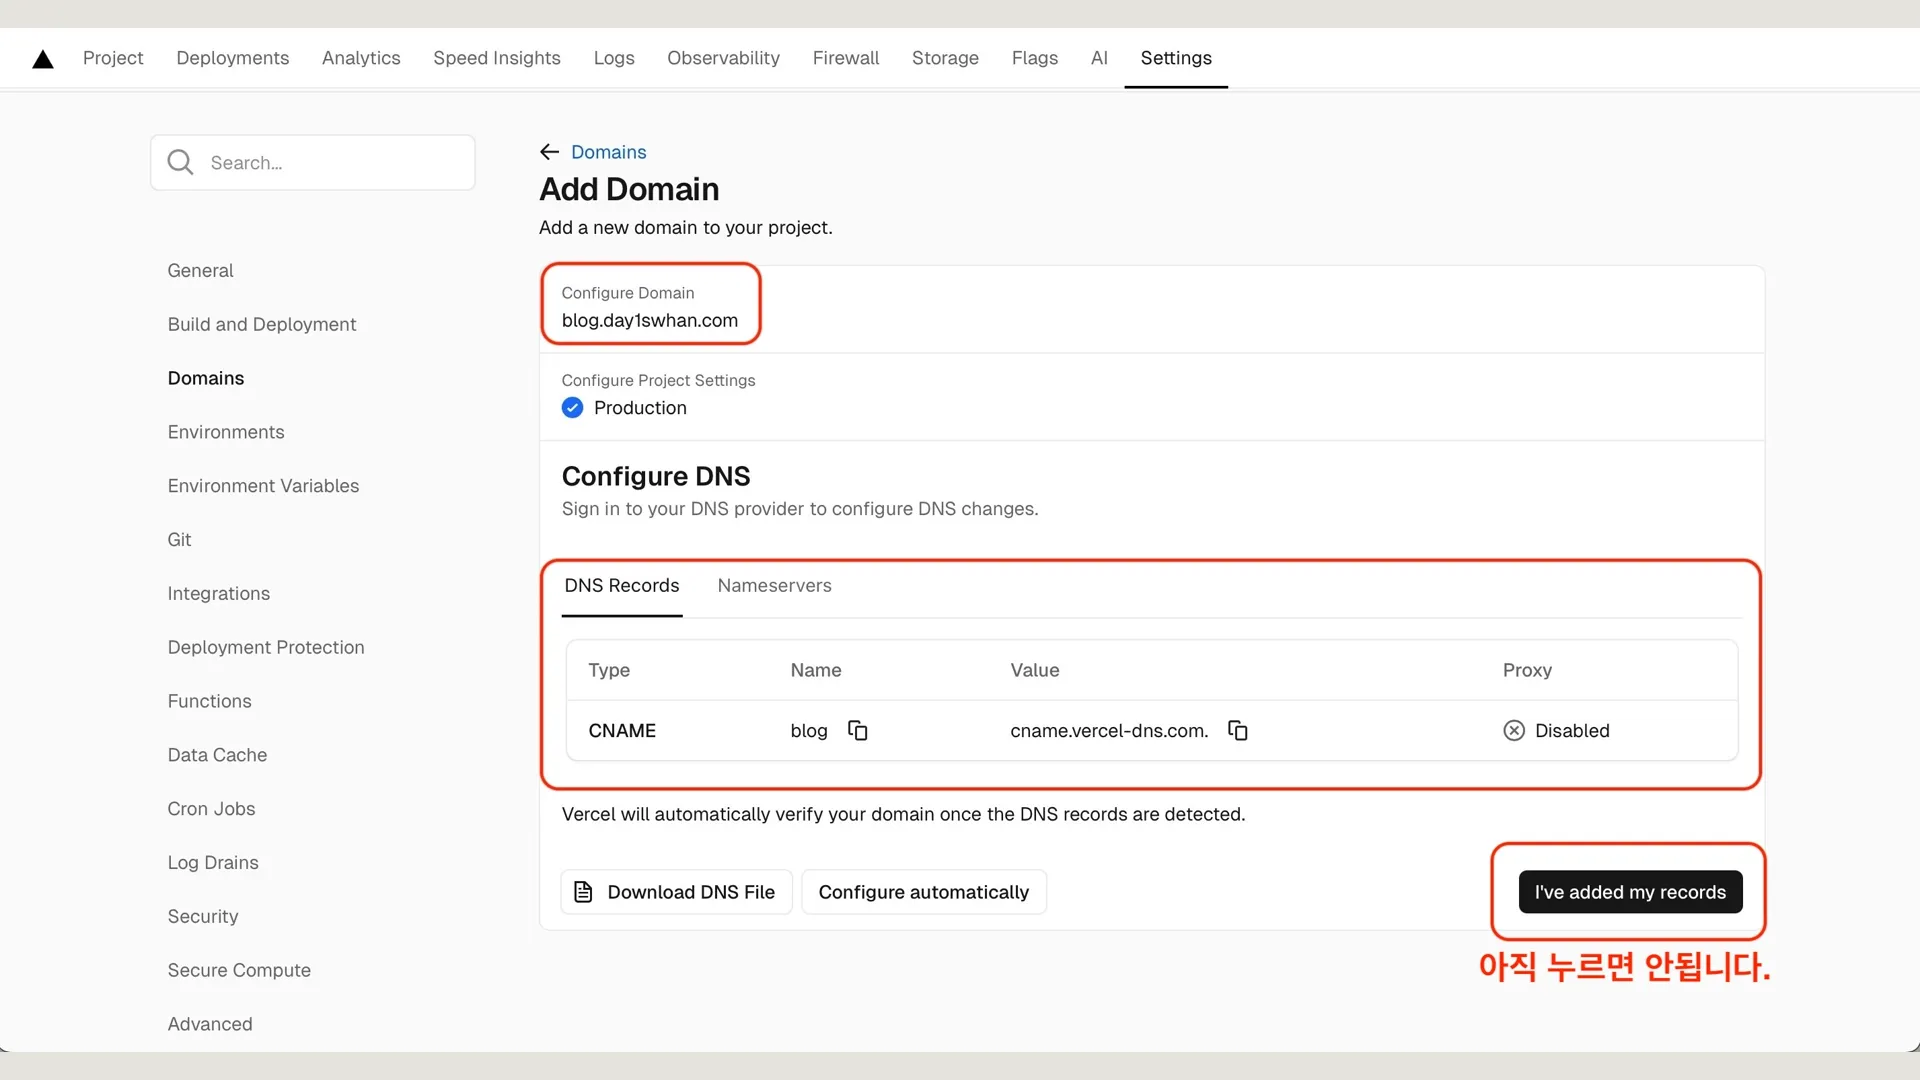The image size is (1920, 1080).
Task: Open Environment Variables settings
Action: (x=263, y=486)
